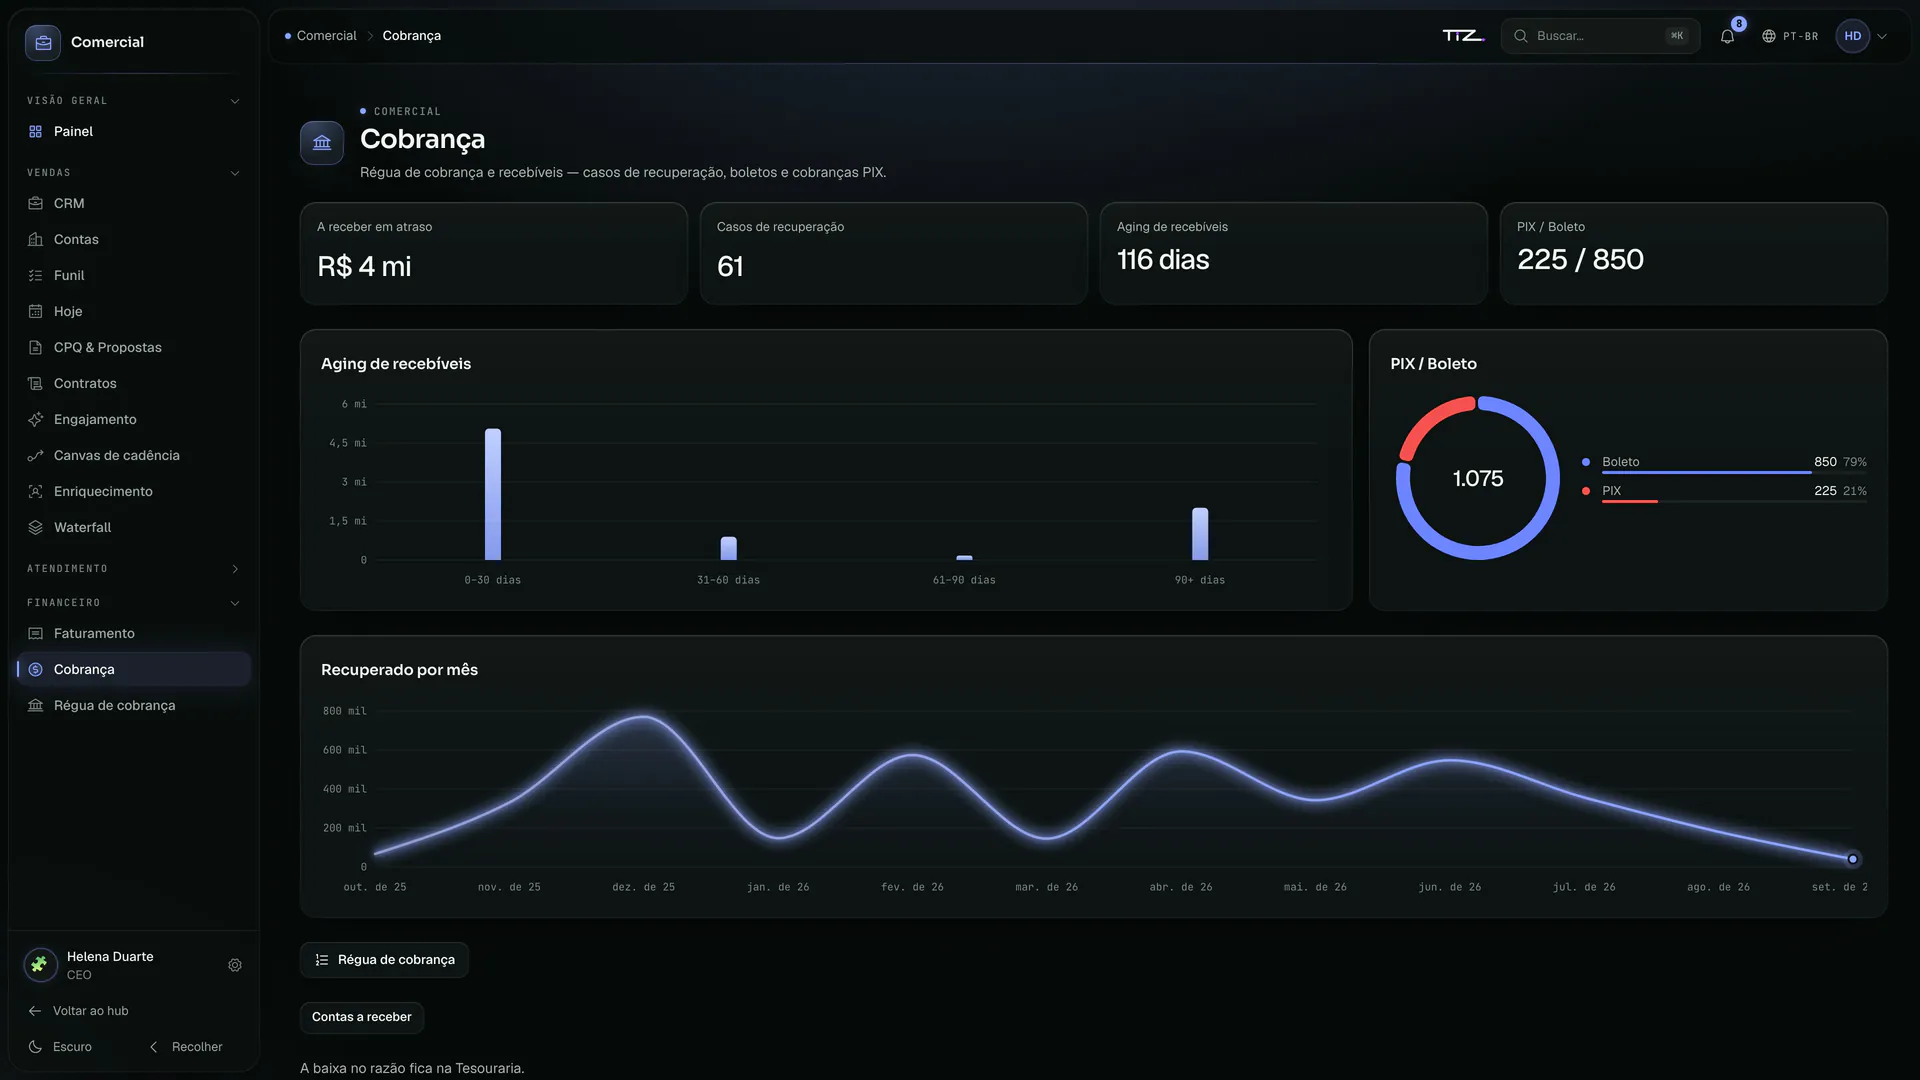The image size is (1920, 1080).
Task: Click the 0-30 dias bar in Aging chart
Action: [493, 494]
